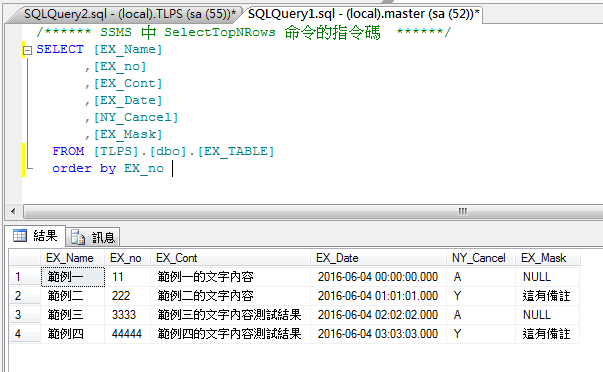Image resolution: width=603 pixels, height=372 pixels.
Task: Click the NY_Cancel cell in row 2
Action: click(481, 296)
